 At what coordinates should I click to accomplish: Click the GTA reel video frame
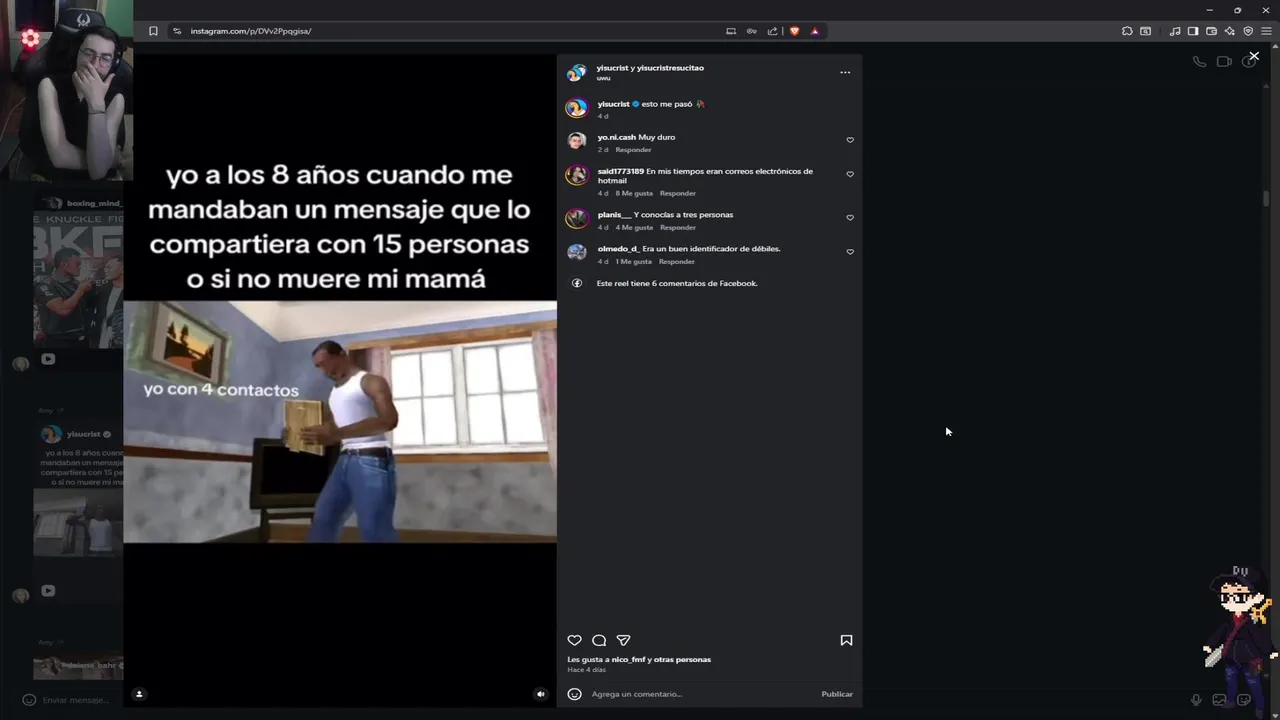click(340, 422)
